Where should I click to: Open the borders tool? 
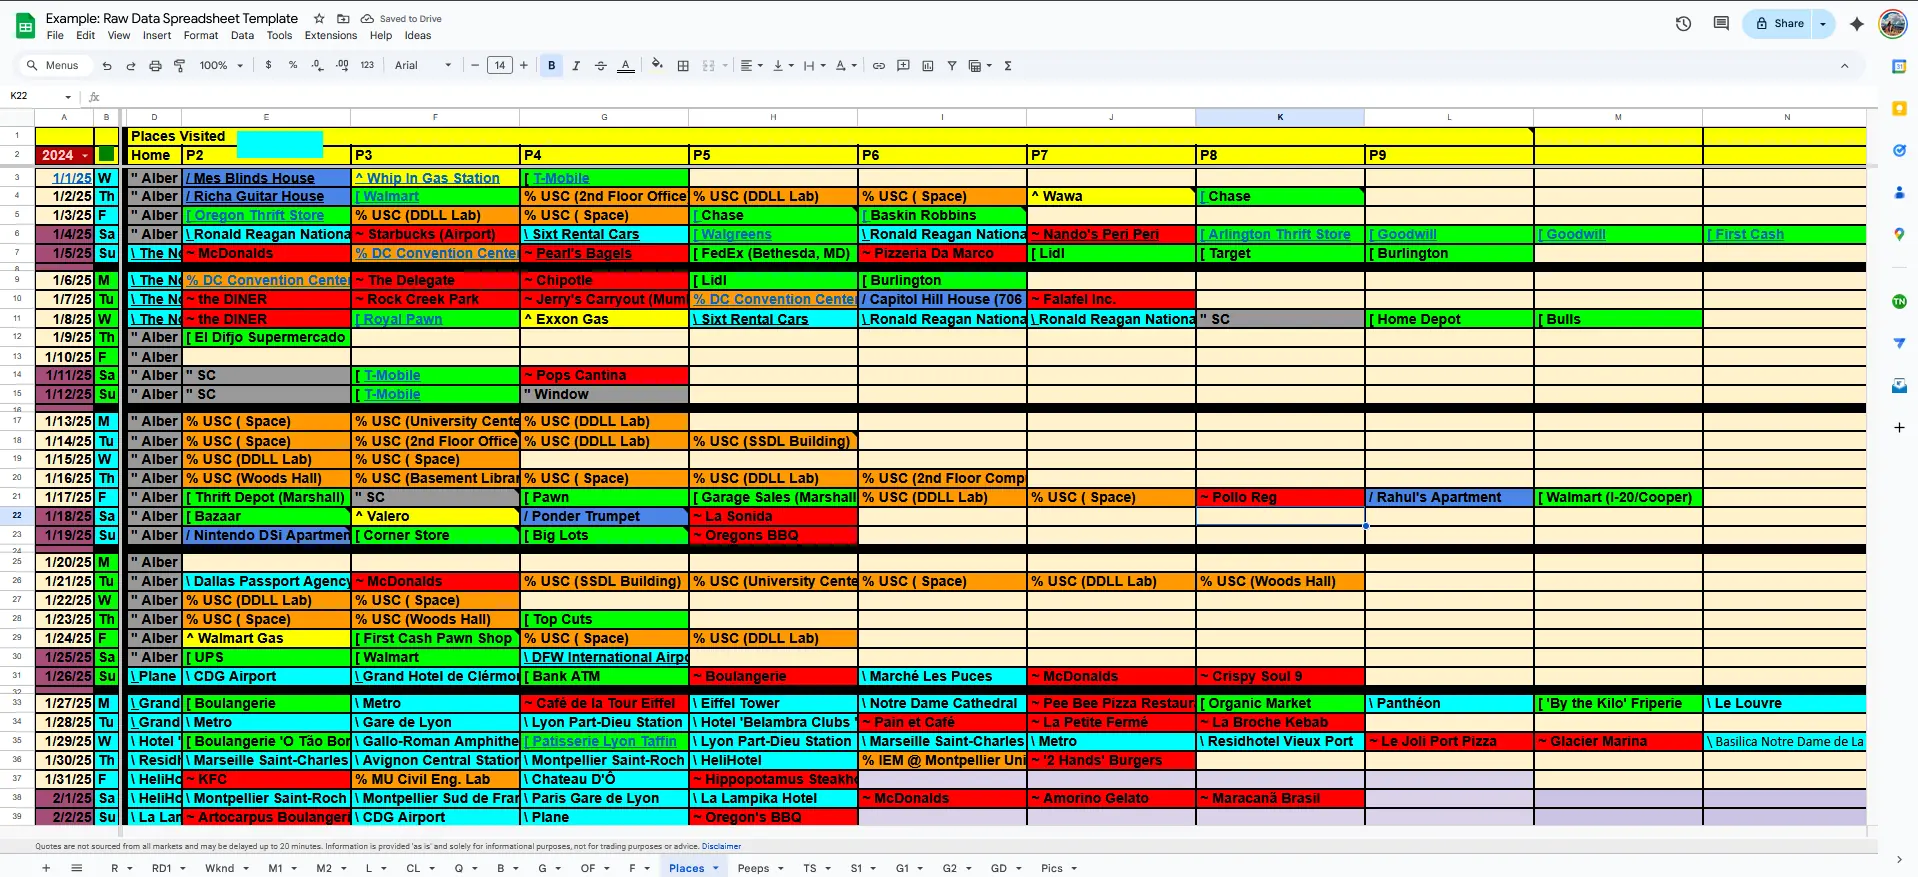(x=683, y=66)
